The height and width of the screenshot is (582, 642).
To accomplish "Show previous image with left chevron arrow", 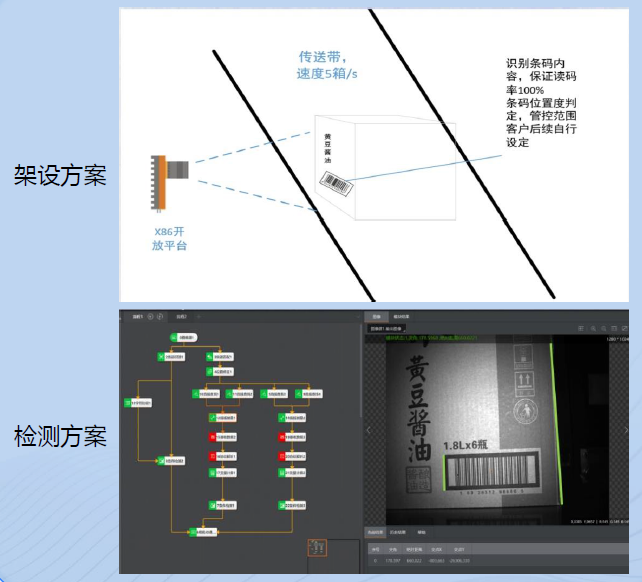I will [367, 430].
